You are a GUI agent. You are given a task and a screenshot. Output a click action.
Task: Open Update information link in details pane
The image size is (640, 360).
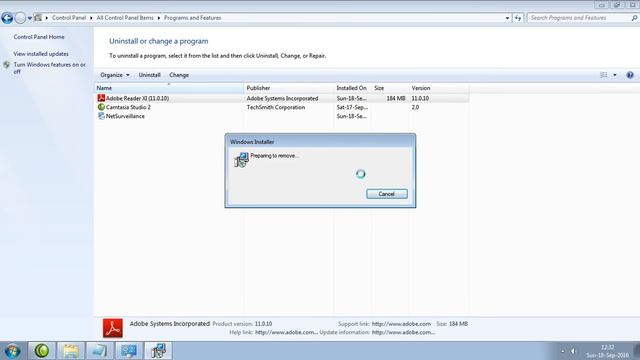403,332
